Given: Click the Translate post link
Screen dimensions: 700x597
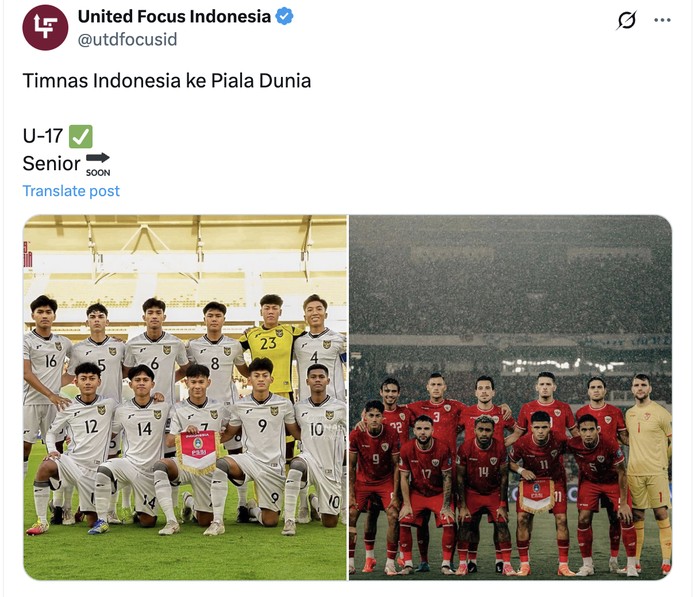Looking at the screenshot, I should pyautogui.click(x=71, y=191).
